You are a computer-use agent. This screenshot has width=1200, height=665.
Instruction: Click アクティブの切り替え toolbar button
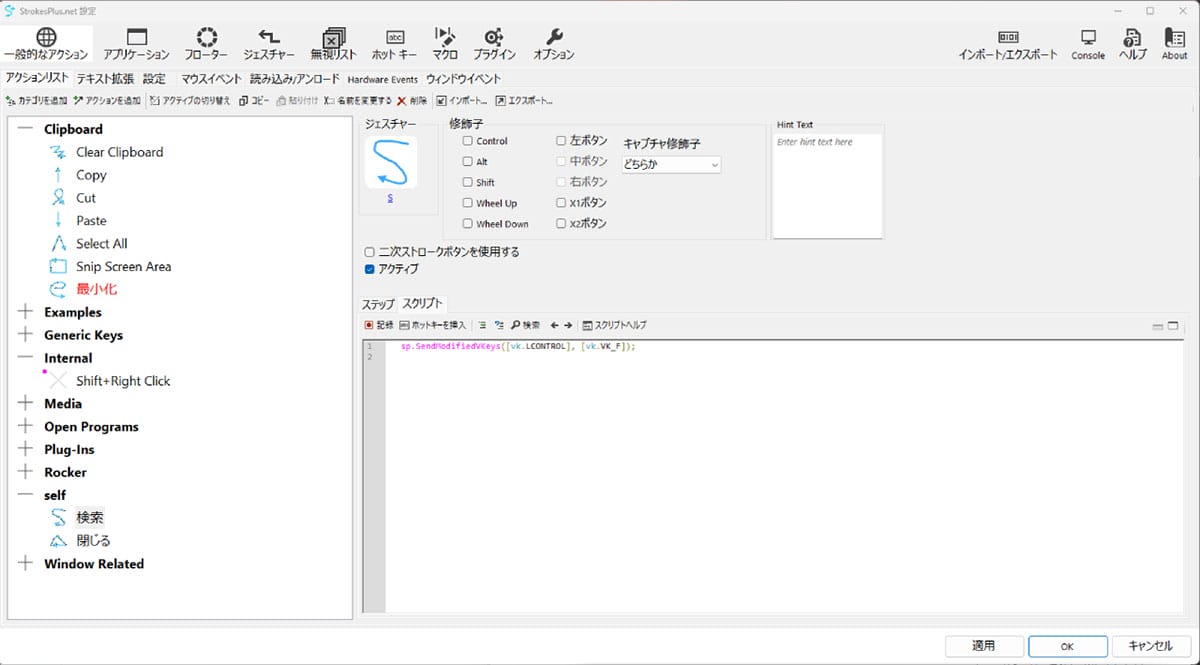pyautogui.click(x=190, y=101)
